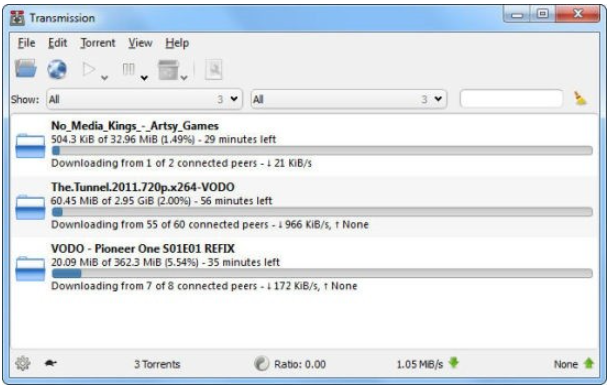Viewport: 609px width, 387px height.
Task: Click folder icon of The.Tunnel.2011 torrent
Action: [30, 207]
